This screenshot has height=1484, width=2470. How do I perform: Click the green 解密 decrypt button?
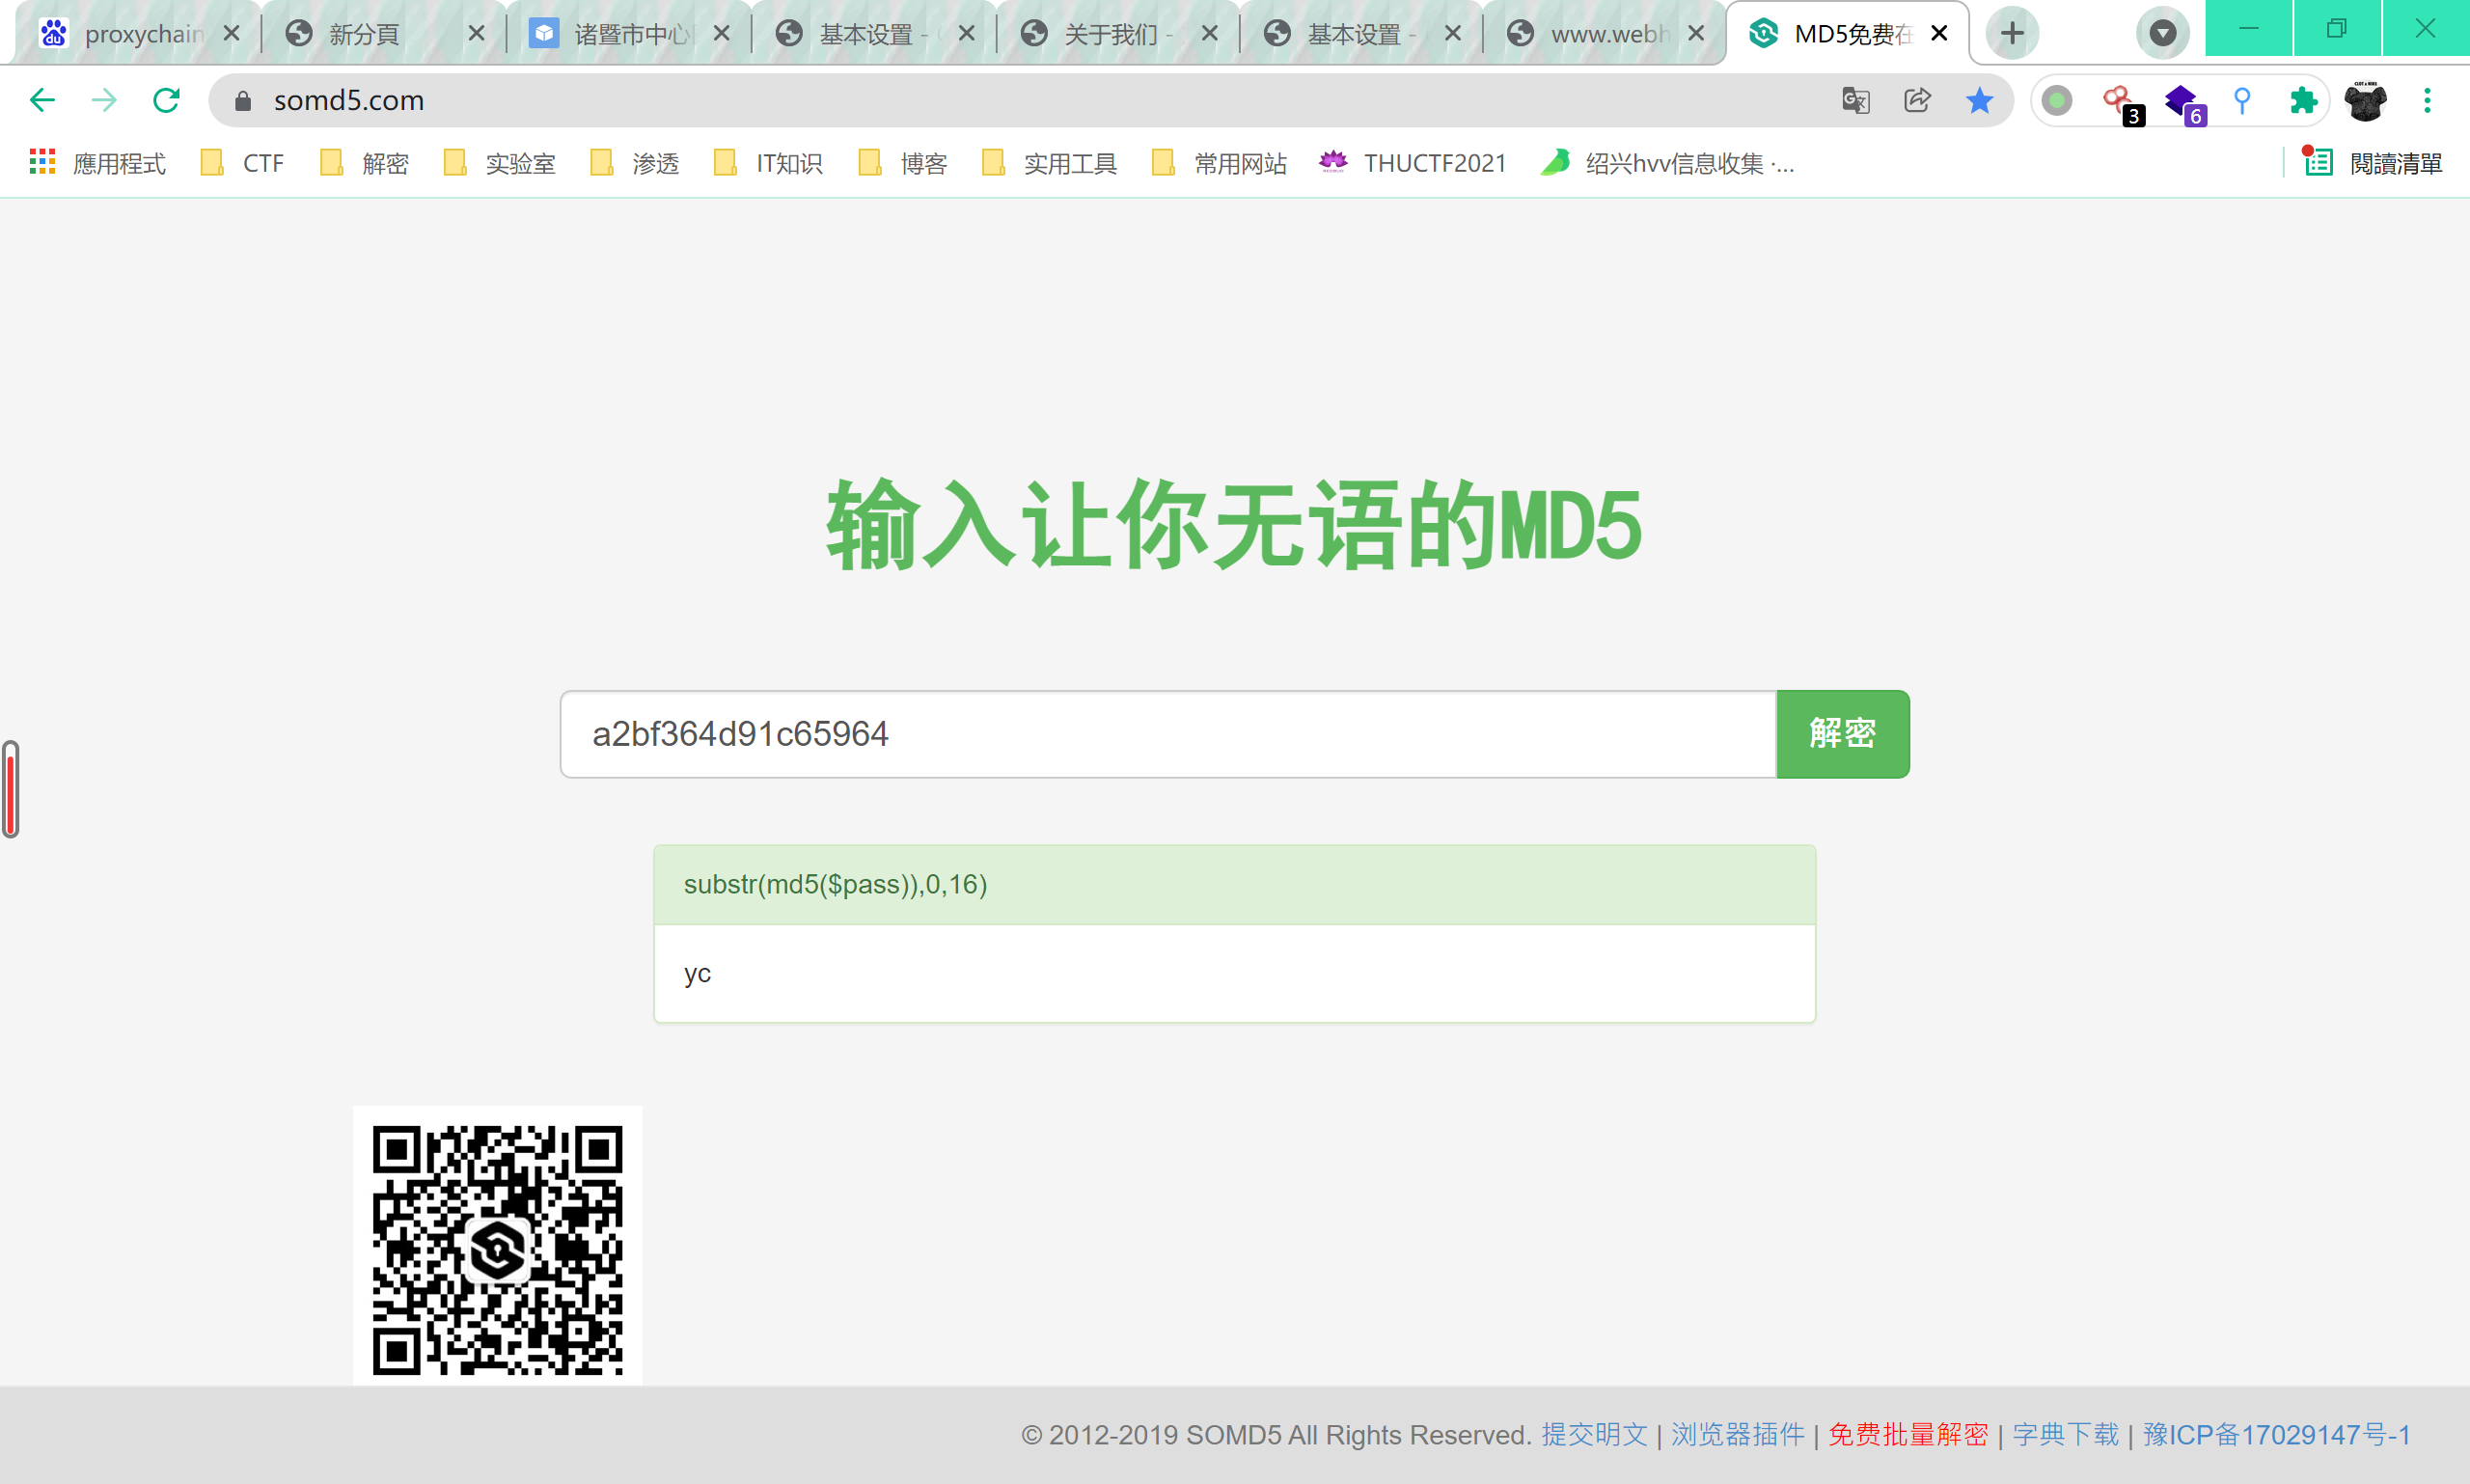coord(1843,734)
